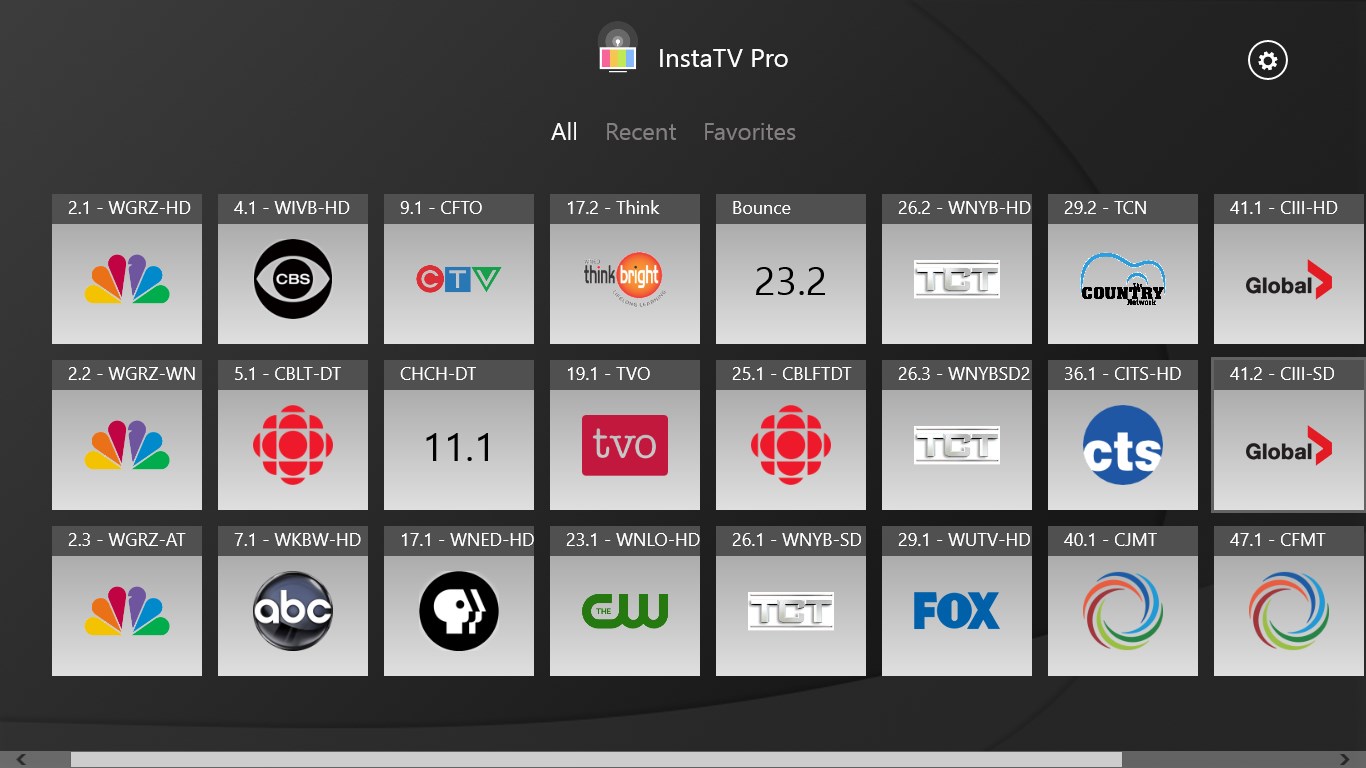Open CTV channel 9.1 - CFTO
Image resolution: width=1366 pixels, height=768 pixels.
point(459,269)
